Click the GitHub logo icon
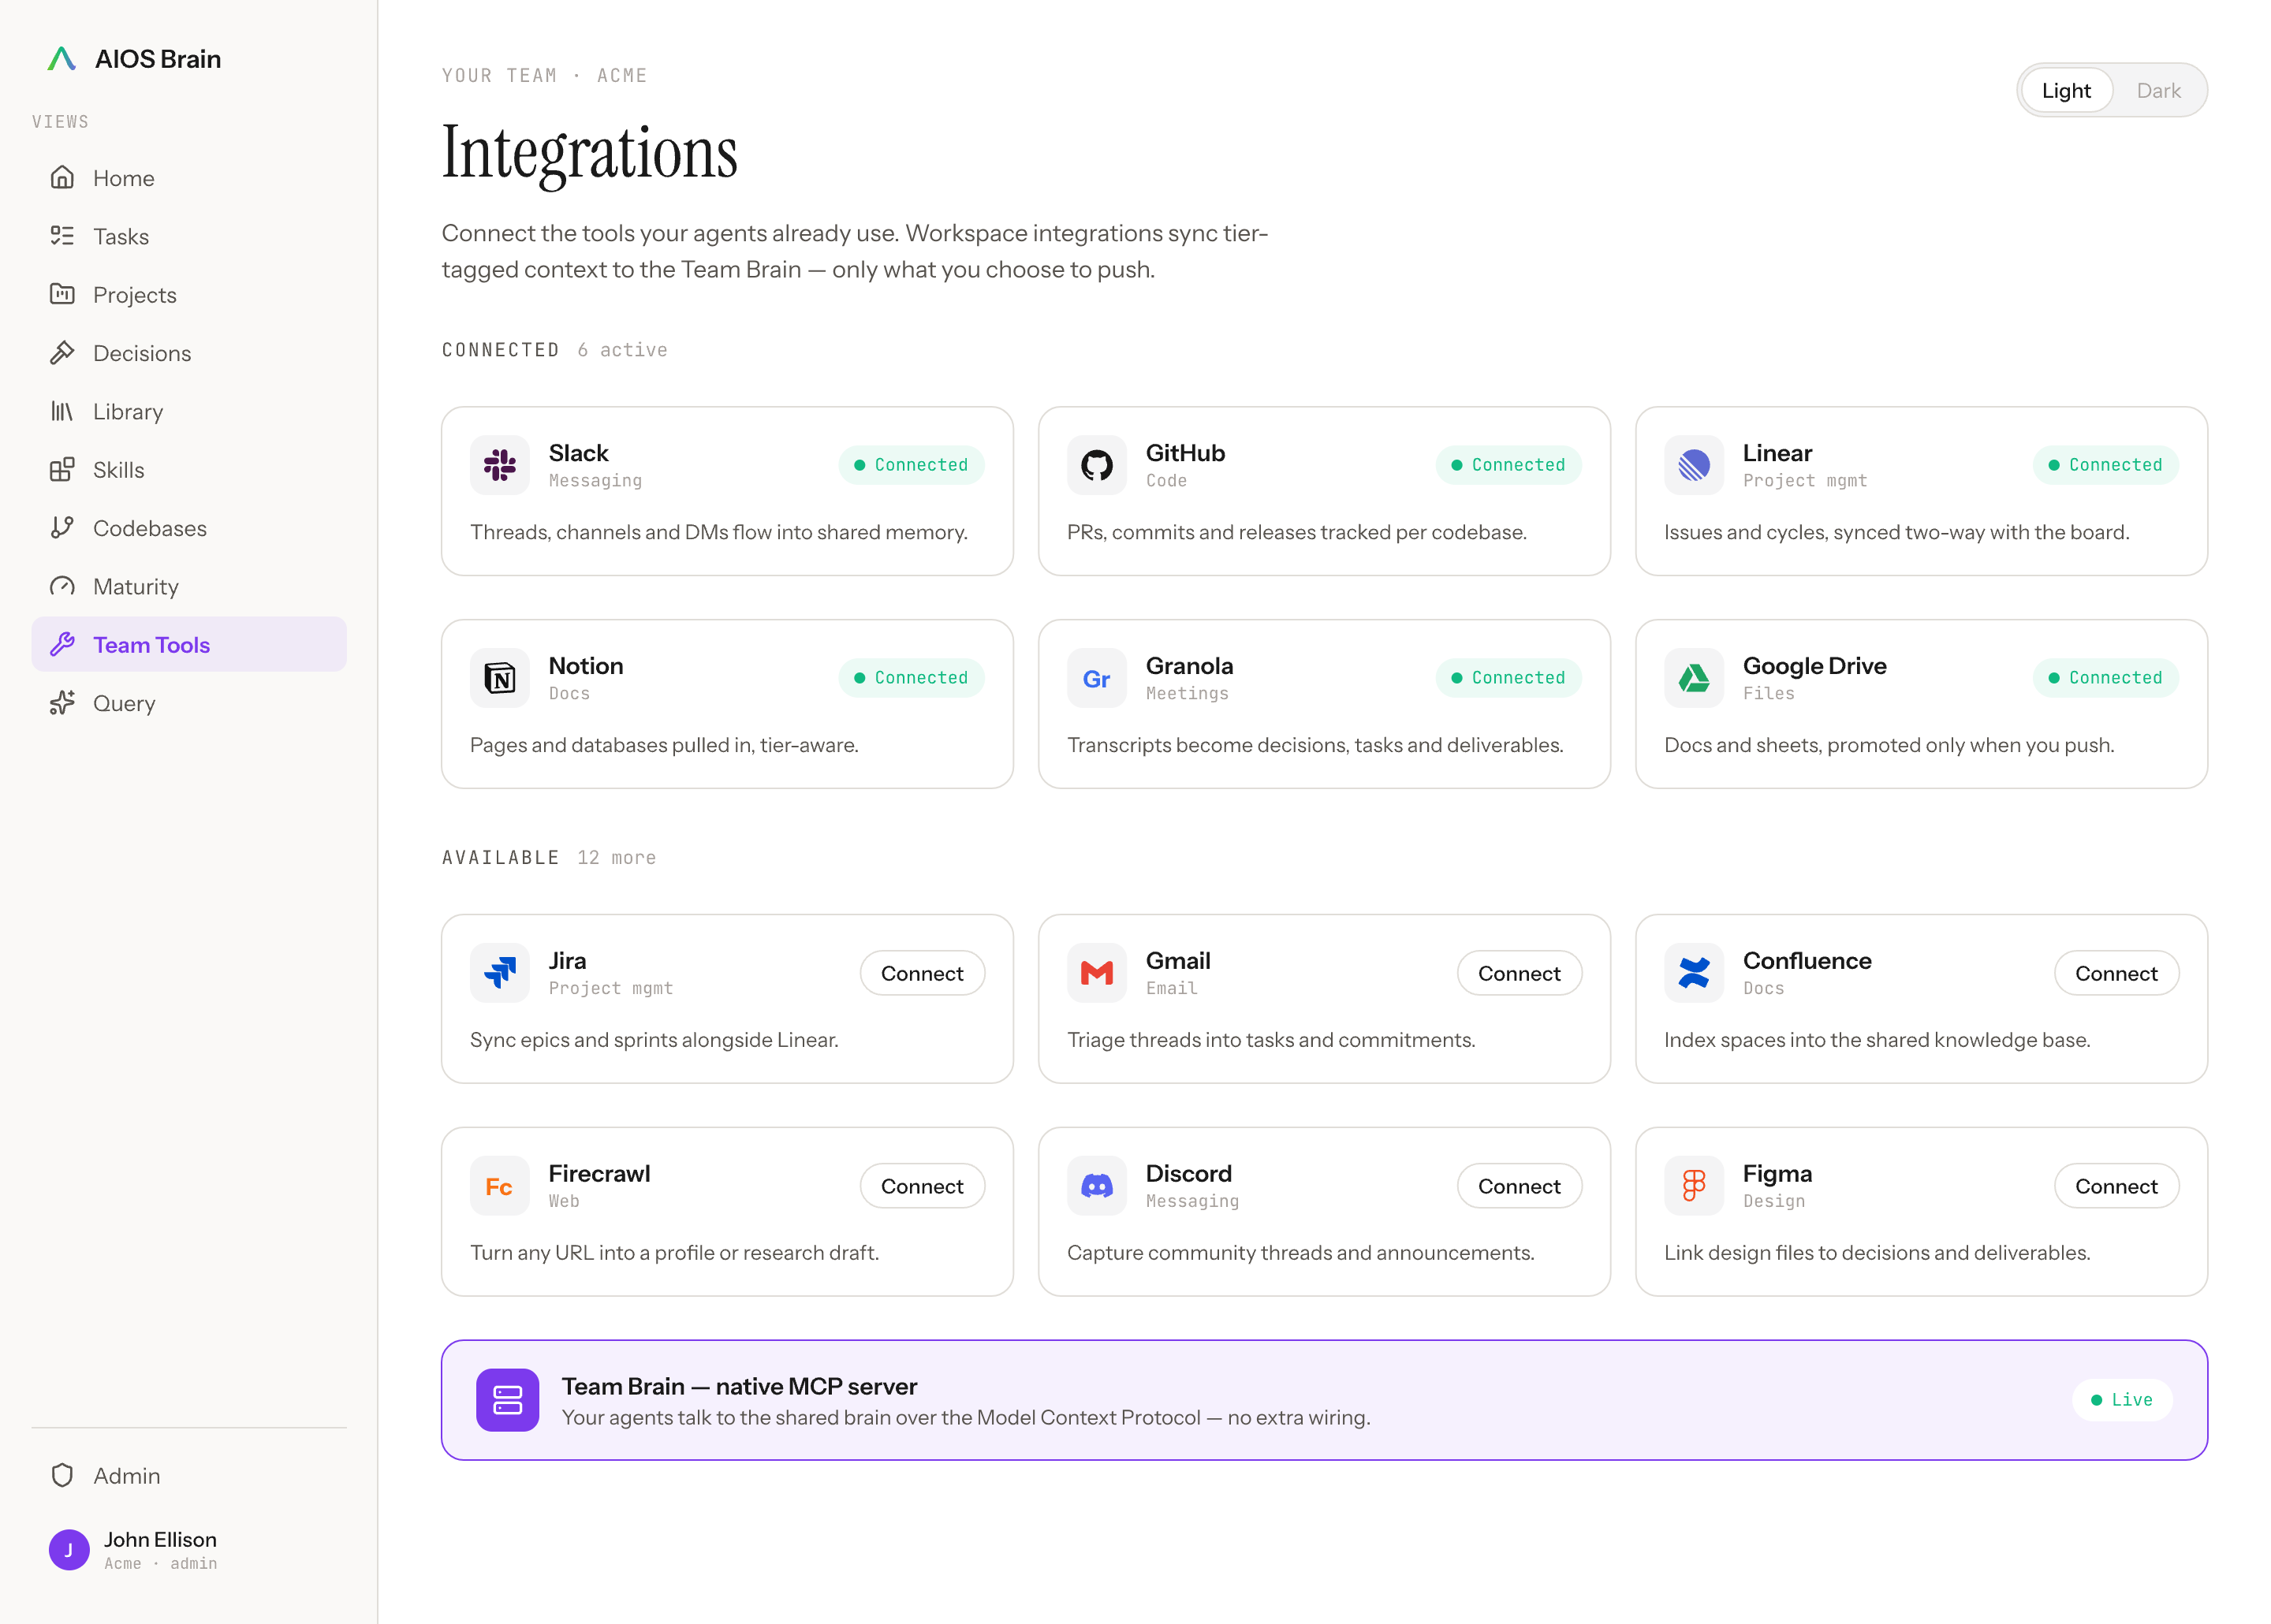The width and height of the screenshot is (2271, 1624). tap(1096, 465)
